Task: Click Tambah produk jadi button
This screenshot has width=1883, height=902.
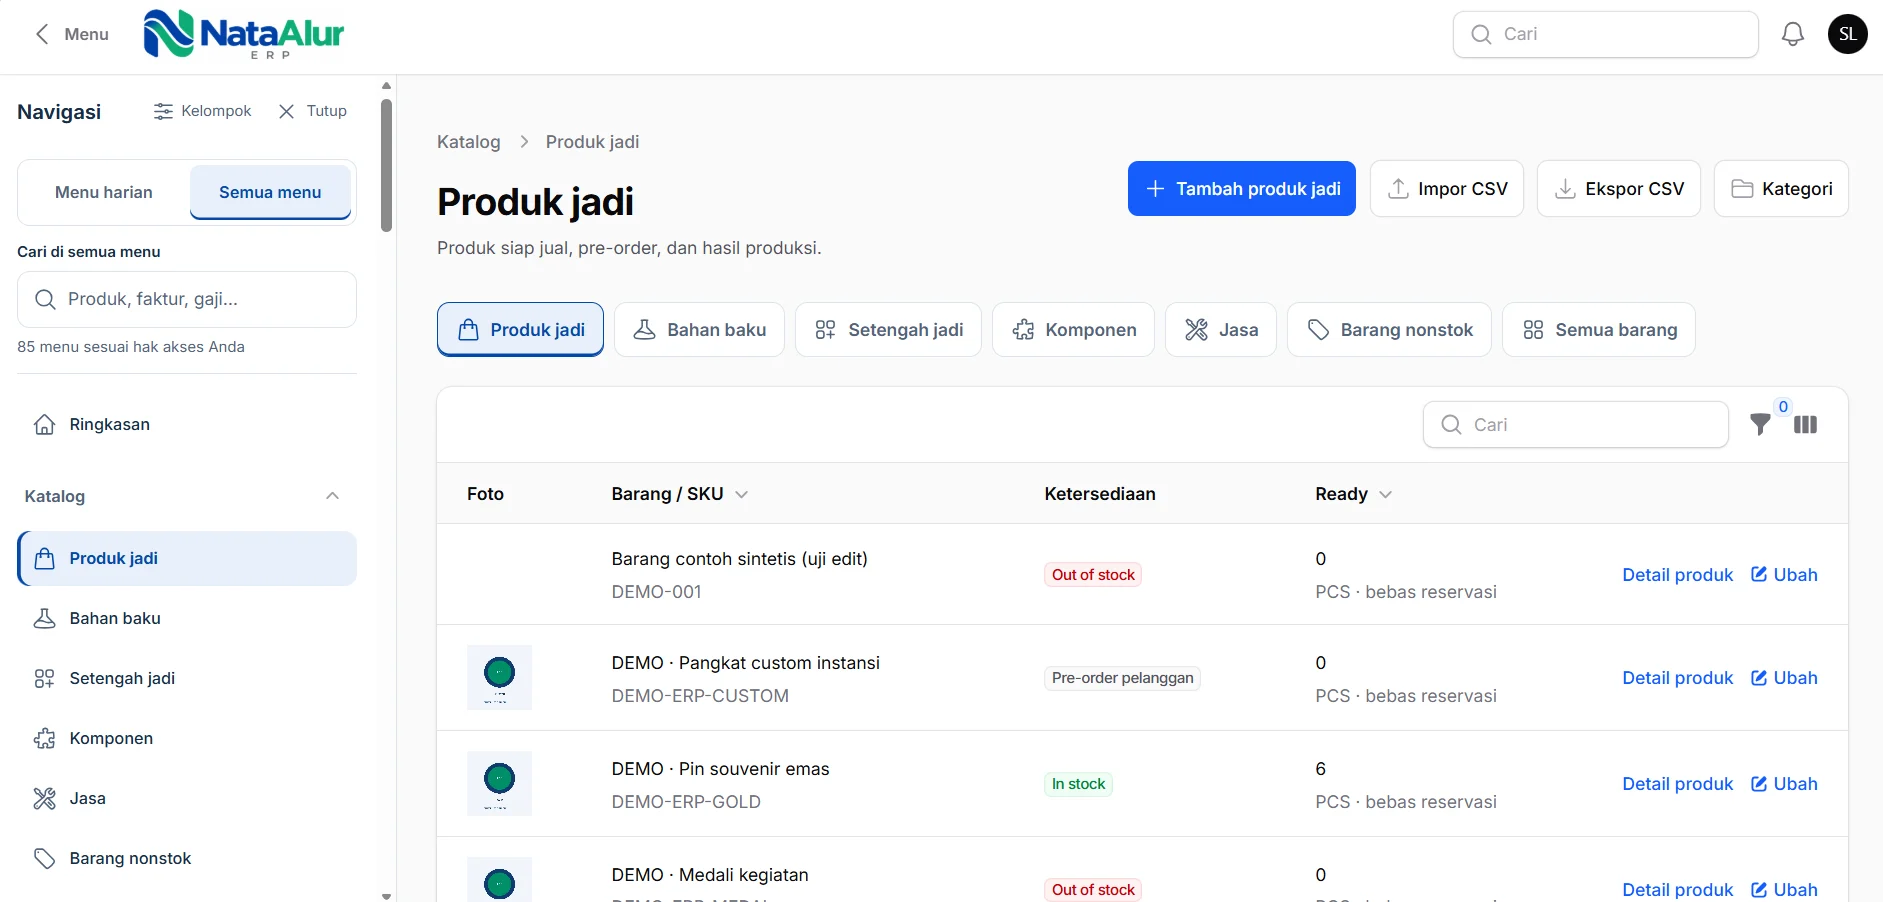Action: click(1242, 188)
